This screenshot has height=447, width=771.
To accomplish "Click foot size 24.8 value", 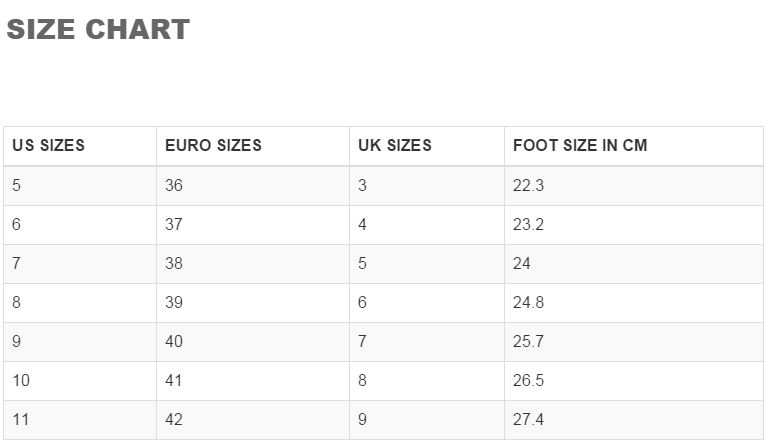I will pyautogui.click(x=528, y=302).
